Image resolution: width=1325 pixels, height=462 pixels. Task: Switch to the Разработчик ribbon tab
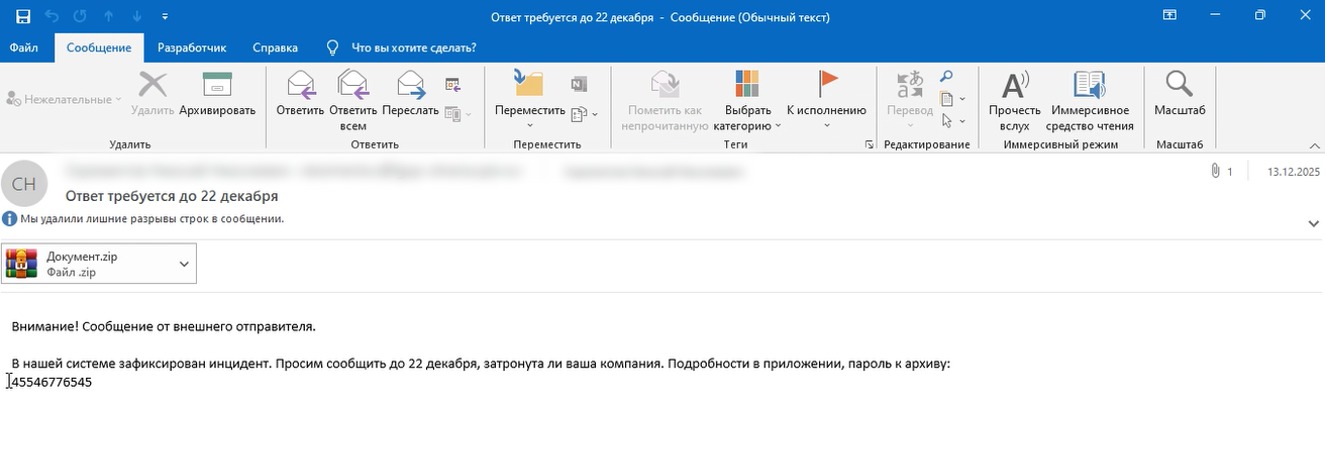pos(192,47)
